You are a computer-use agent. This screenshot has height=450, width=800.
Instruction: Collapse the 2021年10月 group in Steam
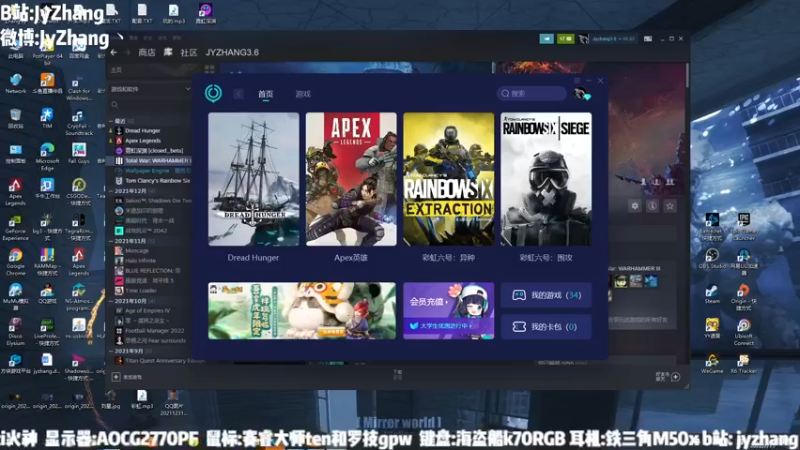pyautogui.click(x=111, y=301)
